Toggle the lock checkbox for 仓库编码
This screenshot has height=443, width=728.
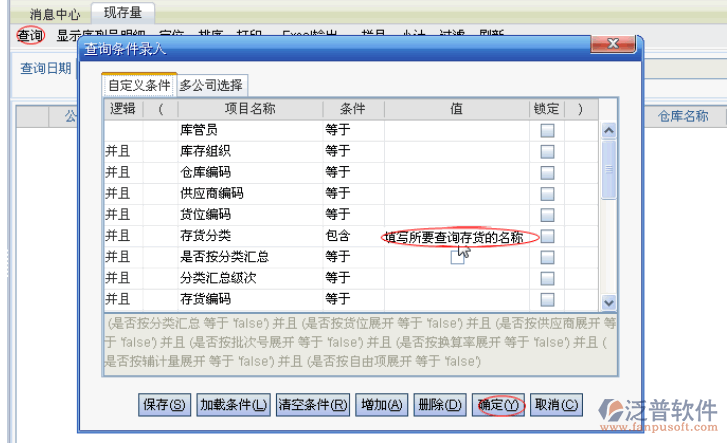[547, 173]
